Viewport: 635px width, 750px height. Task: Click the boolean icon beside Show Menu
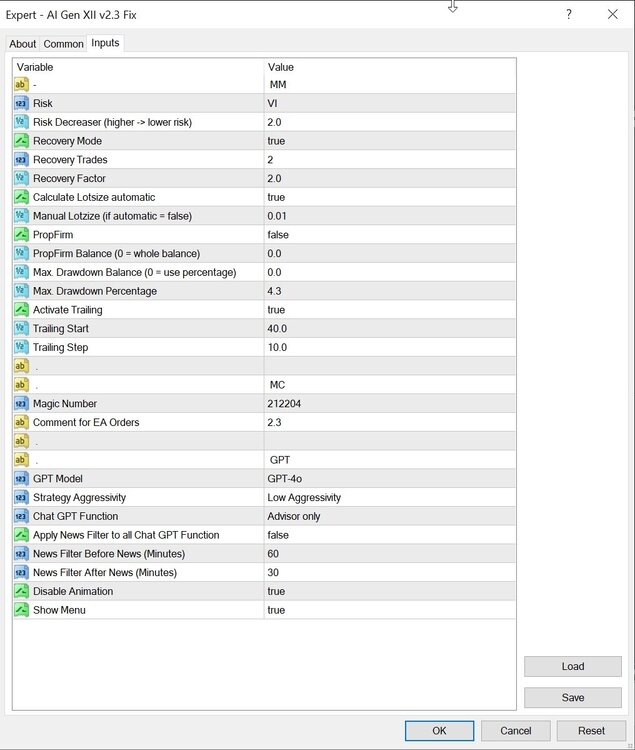tap(21, 610)
